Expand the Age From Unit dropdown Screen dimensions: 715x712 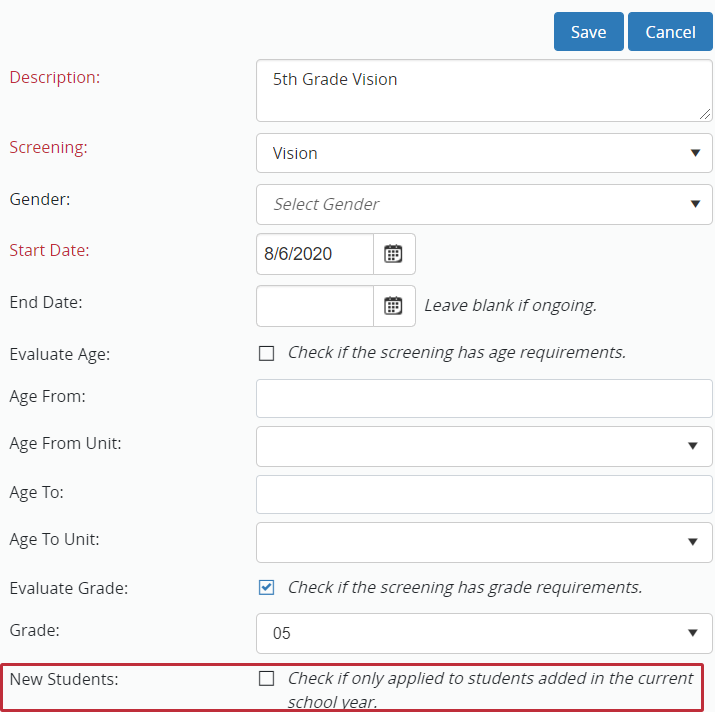tap(484, 445)
